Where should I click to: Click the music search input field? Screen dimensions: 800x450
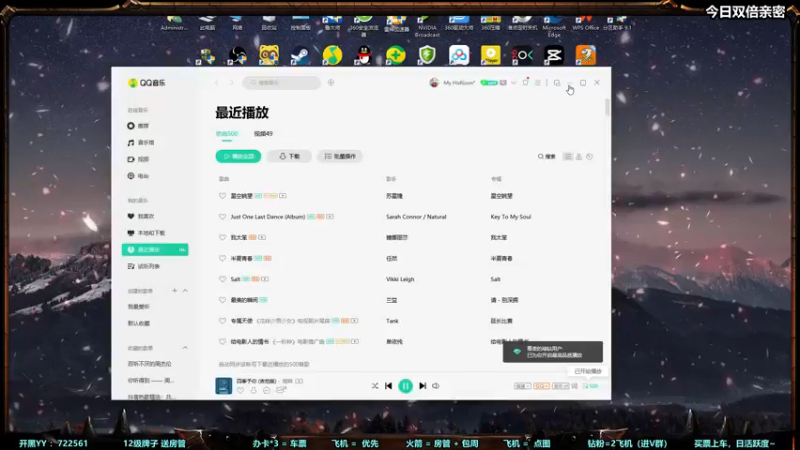282,83
